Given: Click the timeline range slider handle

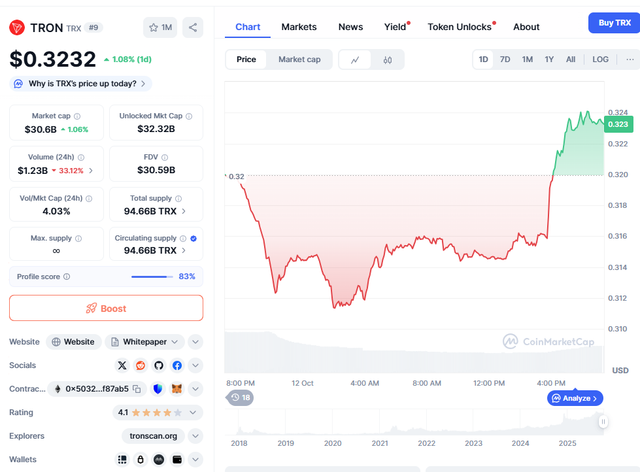Looking at the screenshot, I should click(x=603, y=422).
